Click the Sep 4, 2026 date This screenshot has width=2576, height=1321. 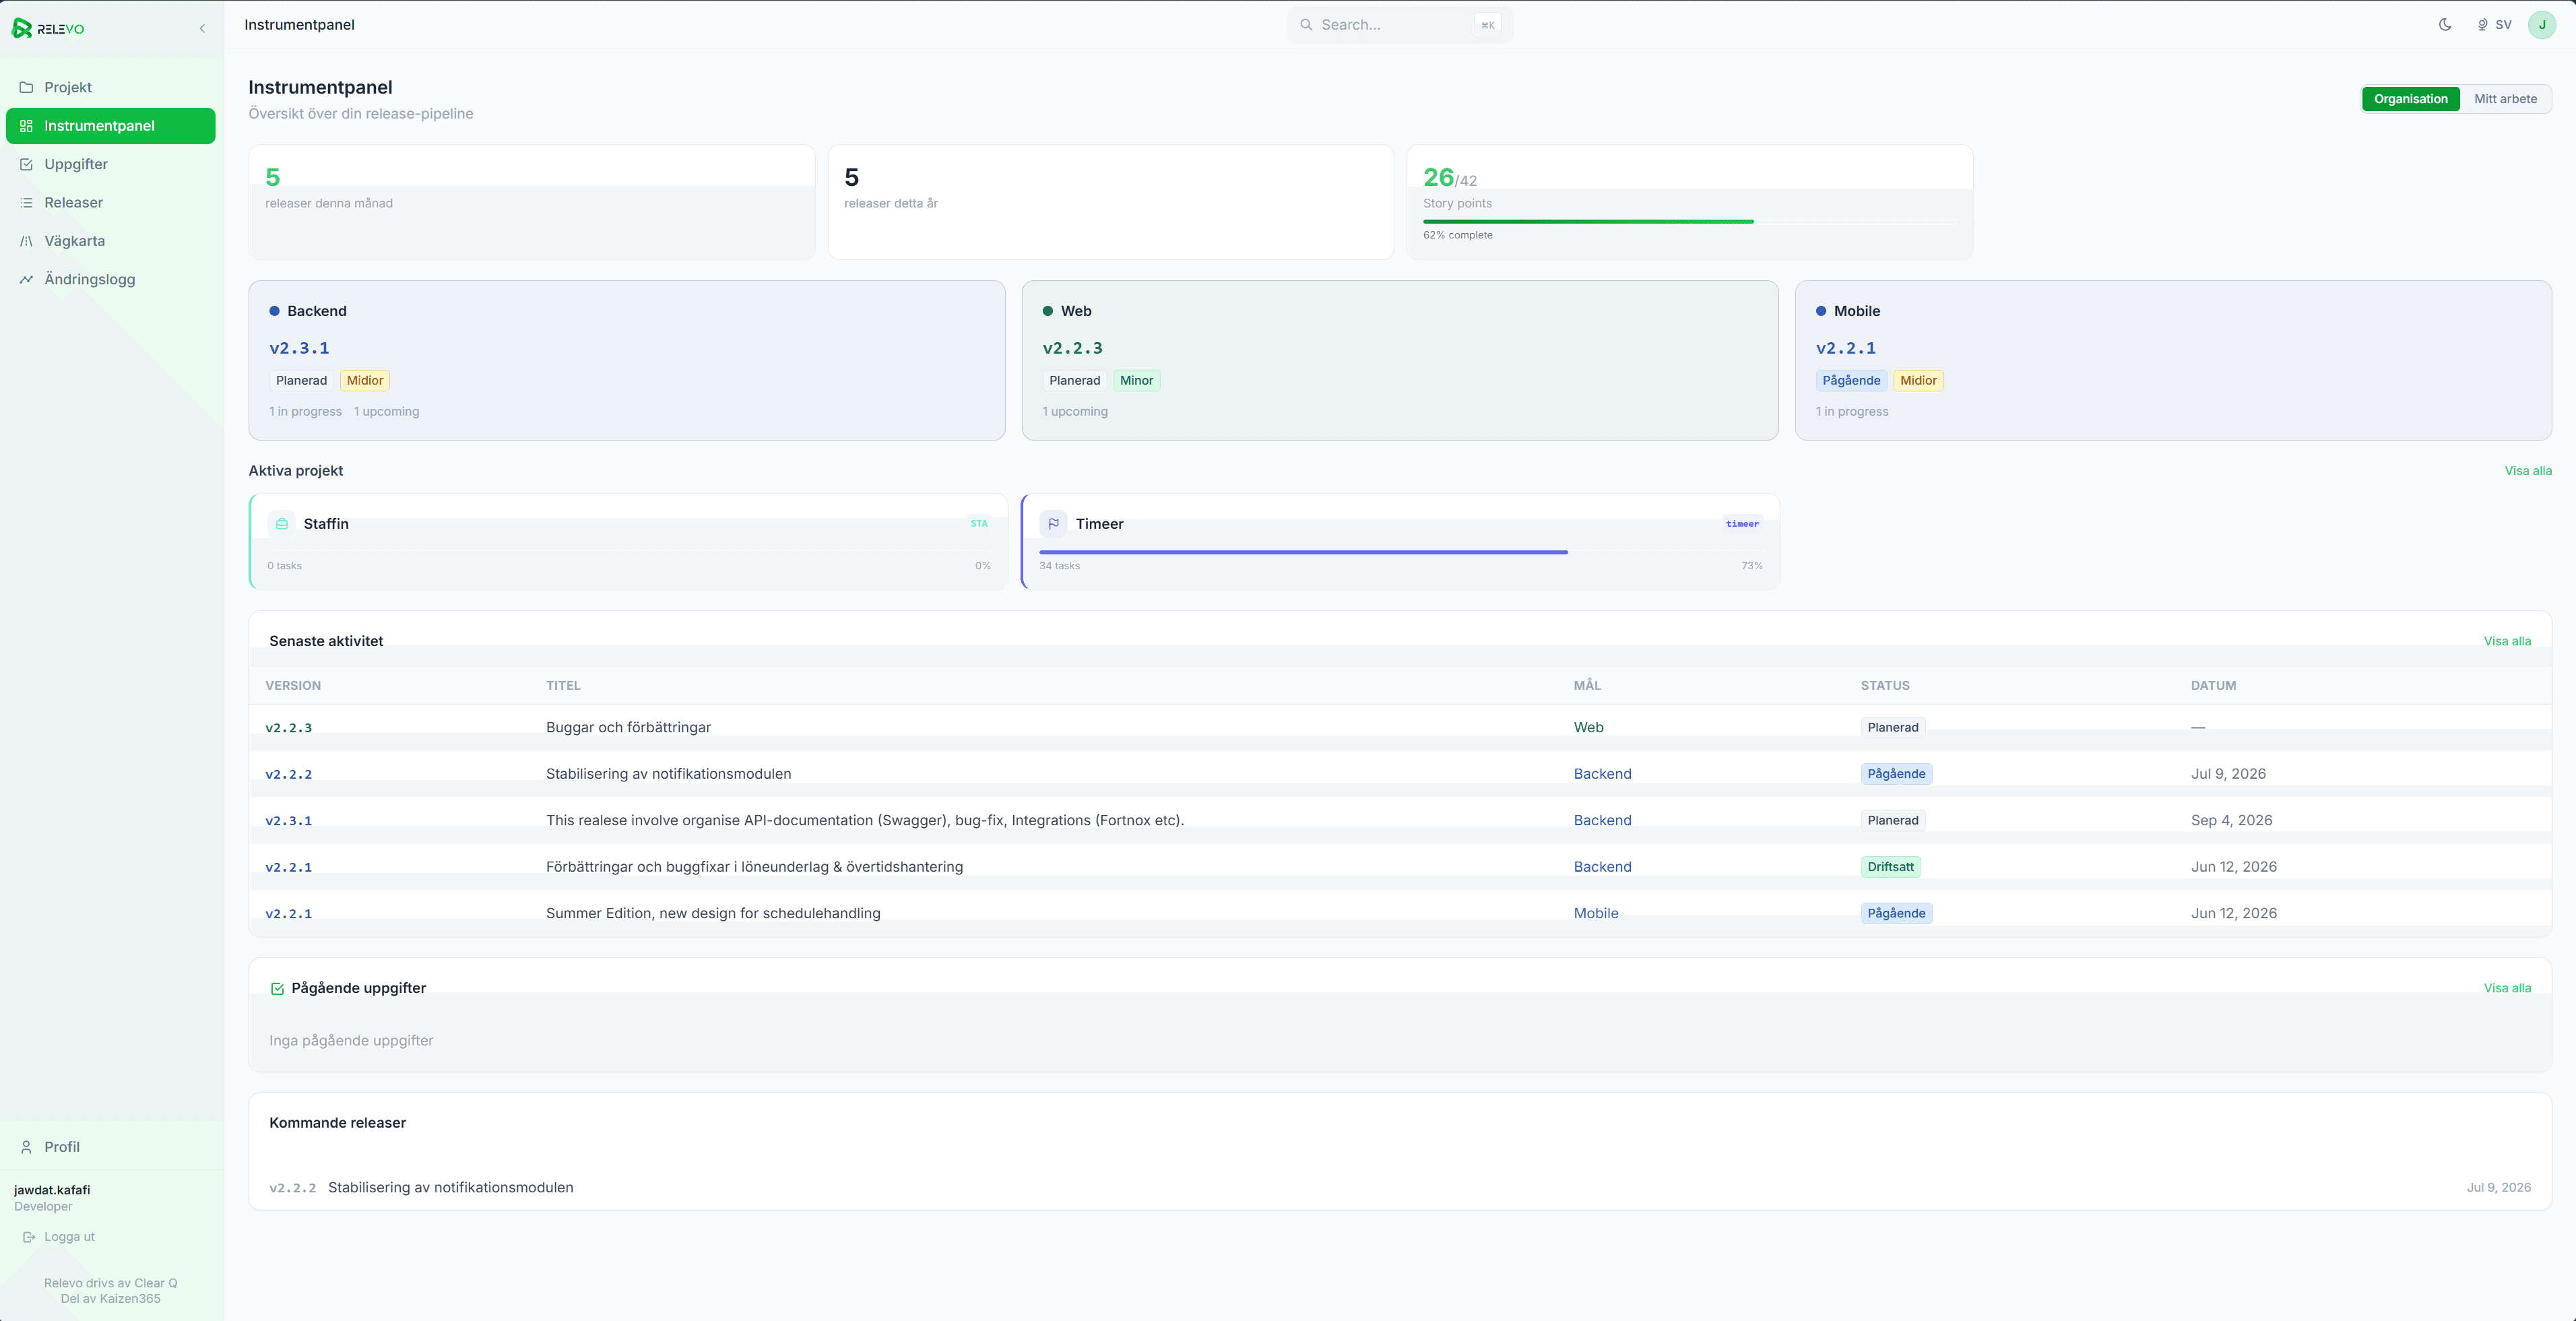(x=2231, y=821)
